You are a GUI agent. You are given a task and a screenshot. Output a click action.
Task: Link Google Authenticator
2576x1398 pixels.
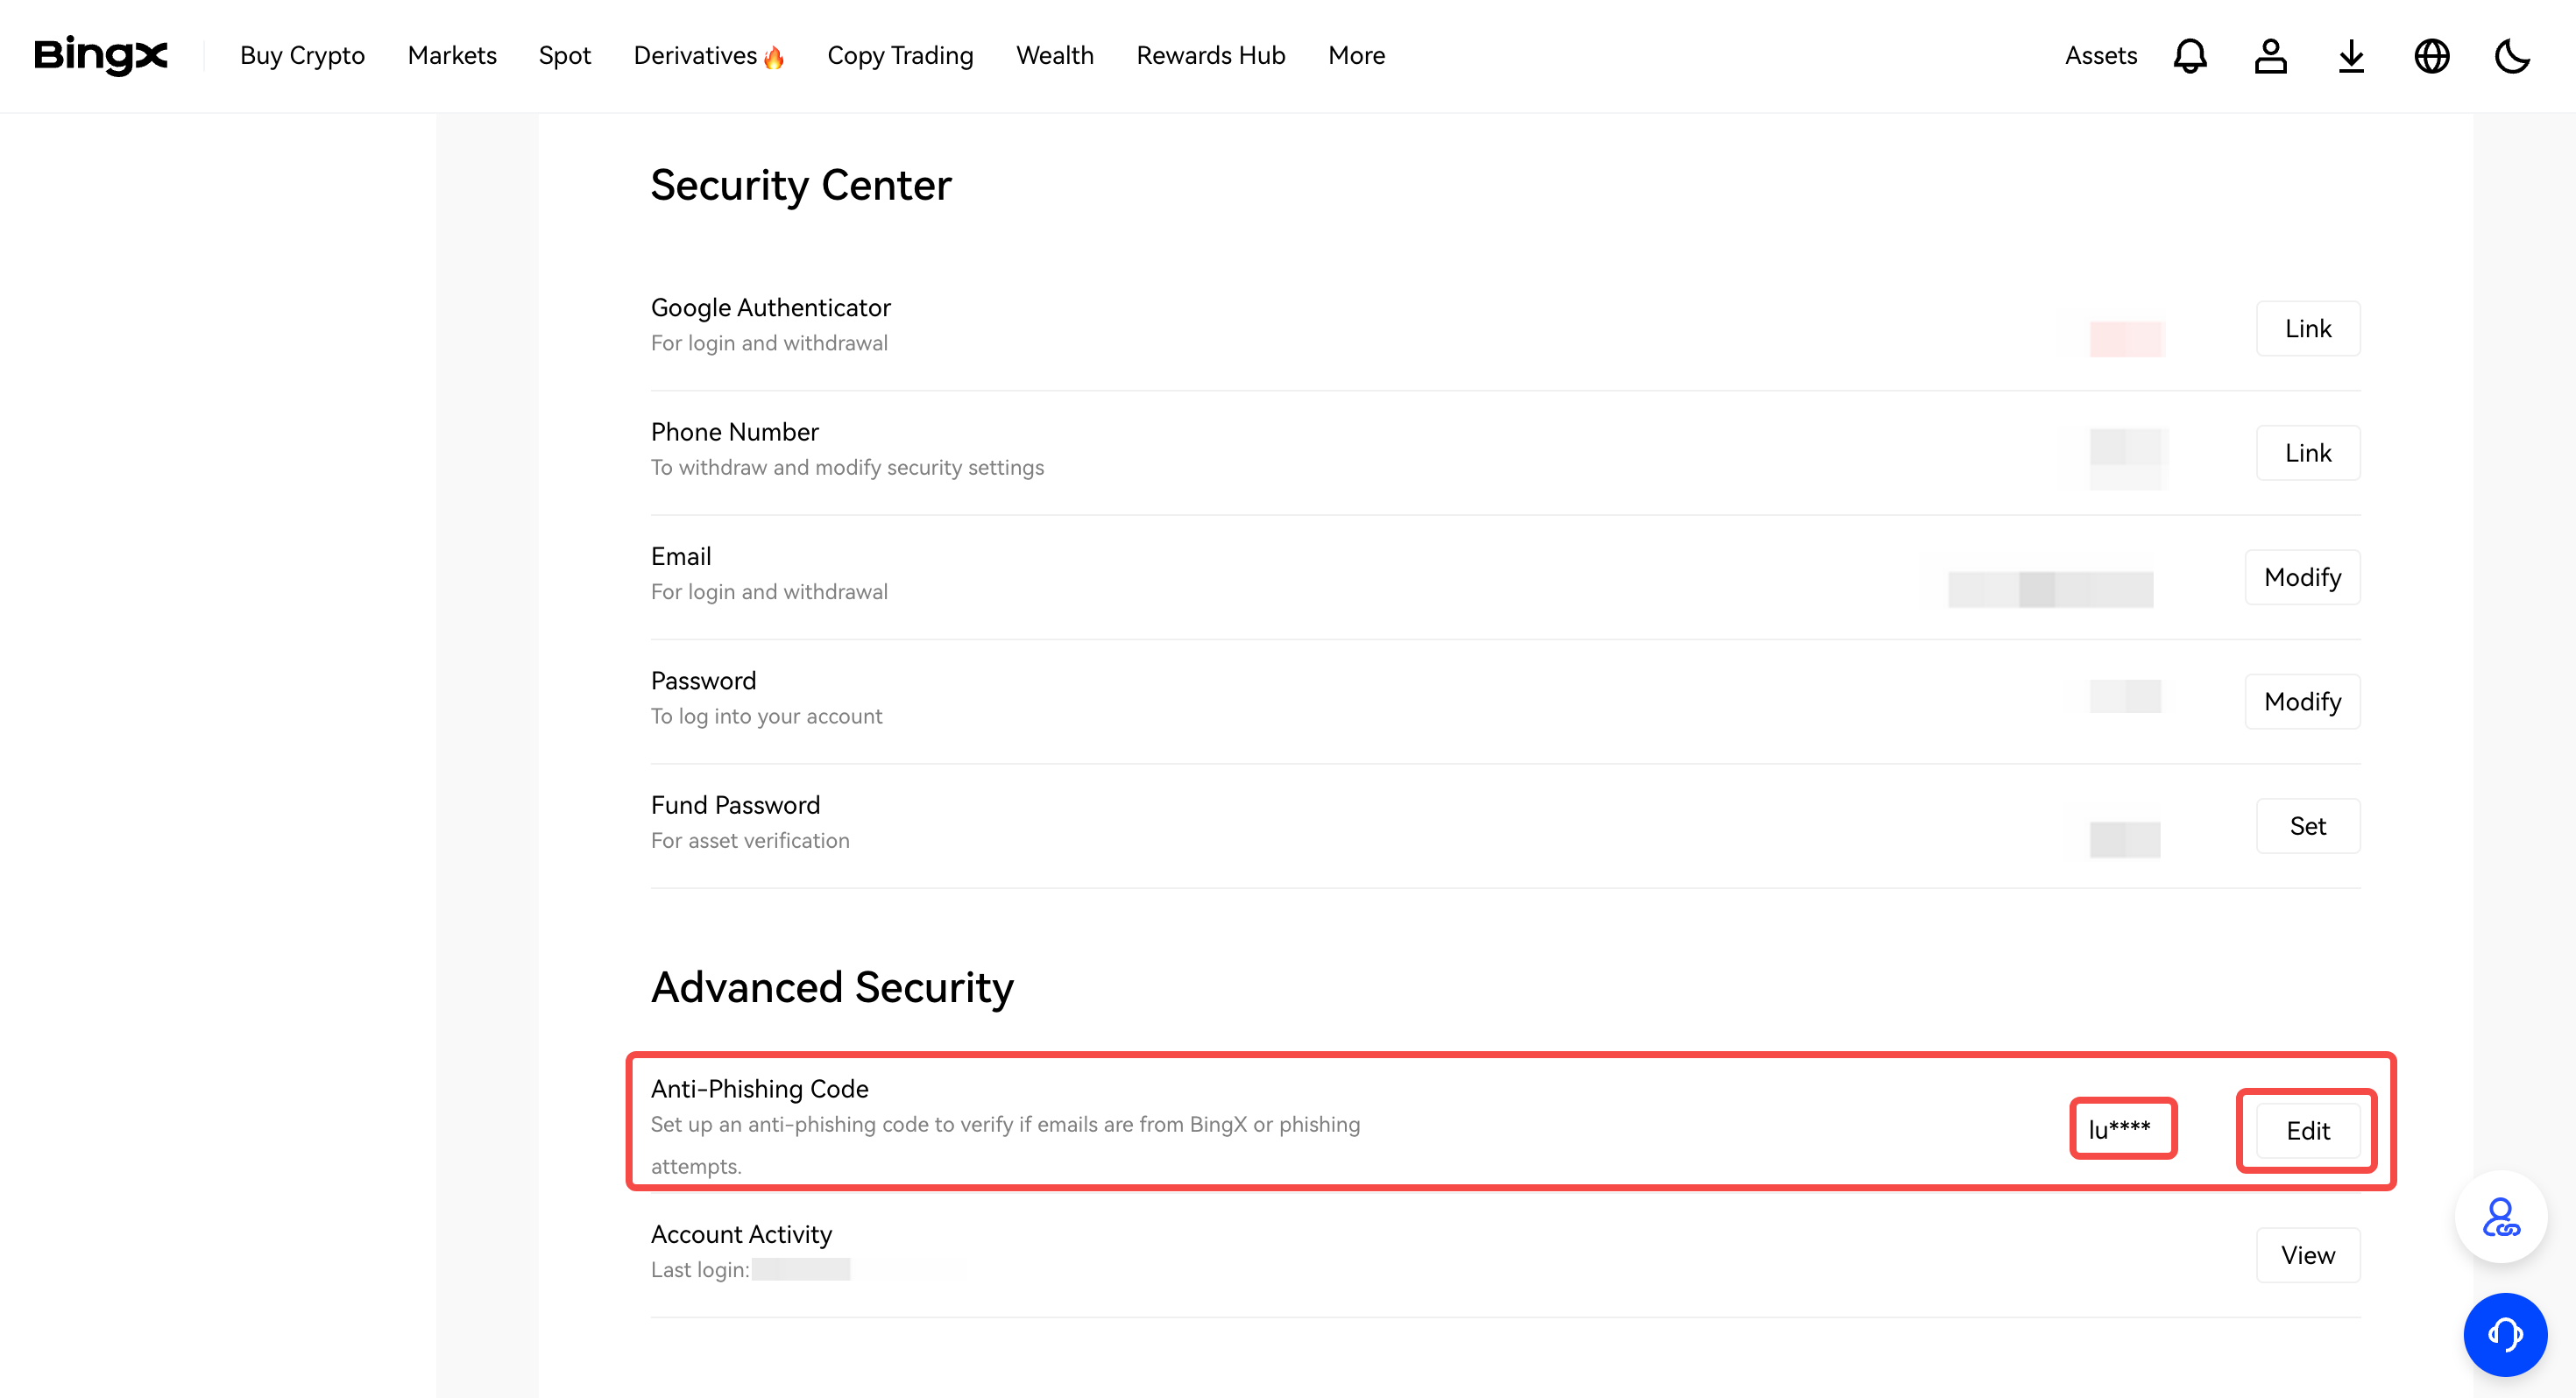coord(2307,329)
